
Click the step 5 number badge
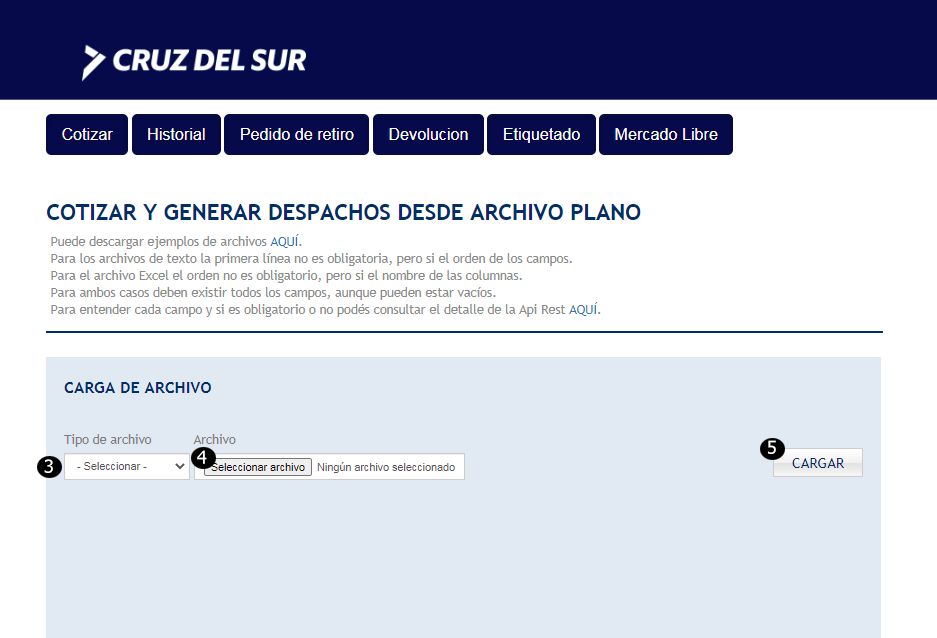(x=772, y=448)
